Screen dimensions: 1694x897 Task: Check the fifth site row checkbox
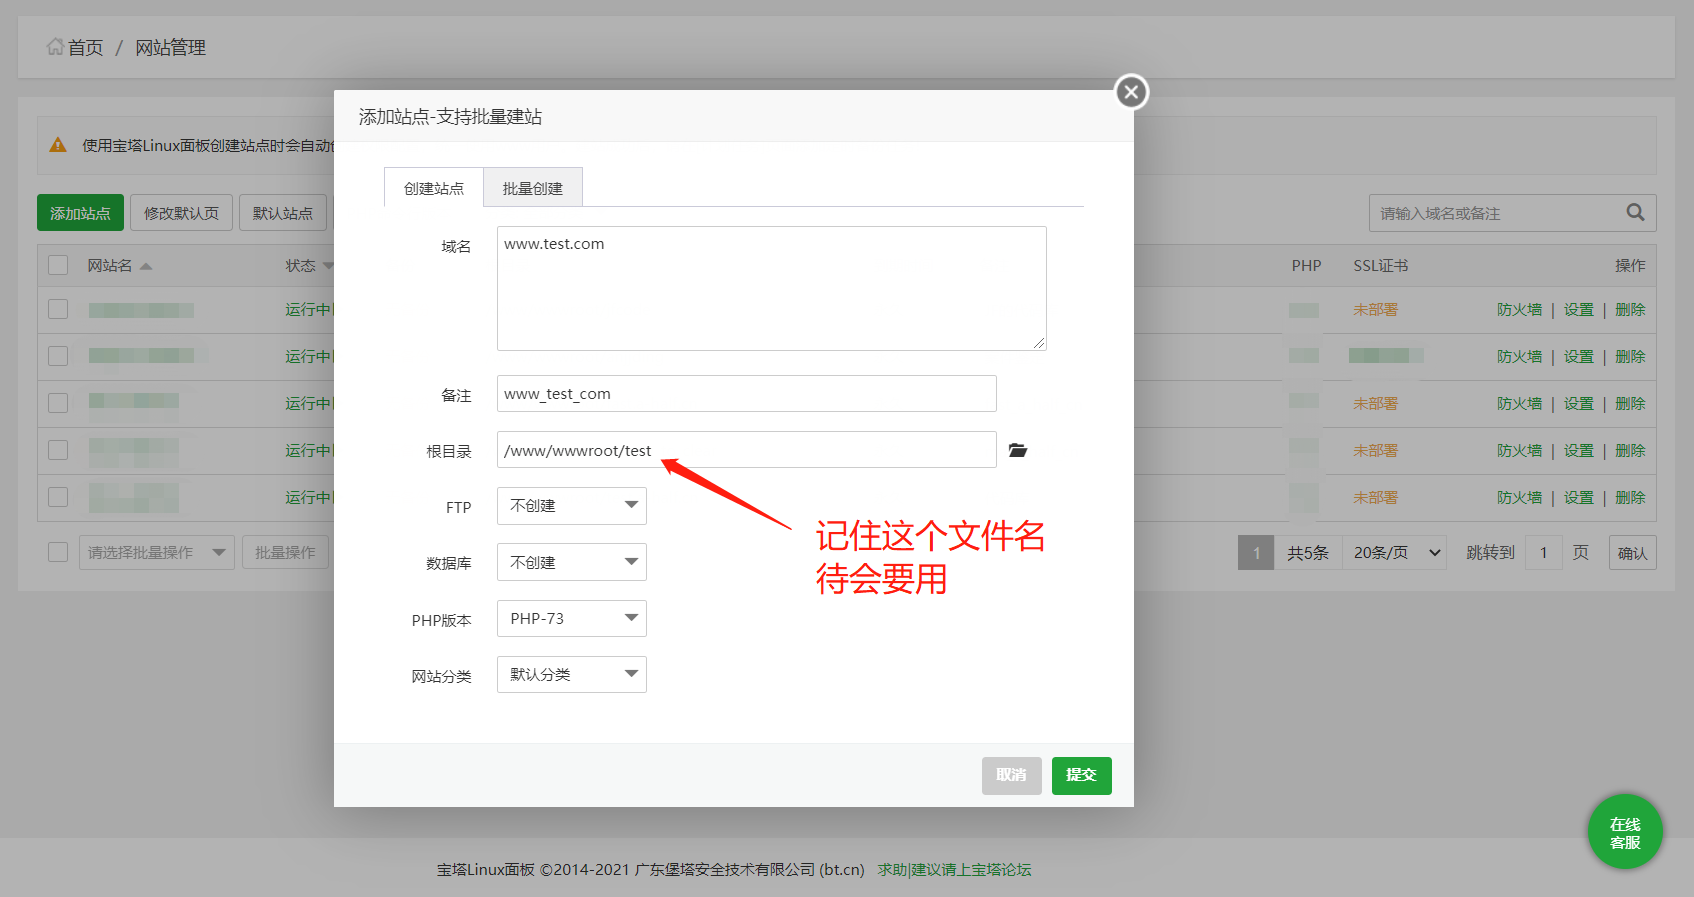58,497
